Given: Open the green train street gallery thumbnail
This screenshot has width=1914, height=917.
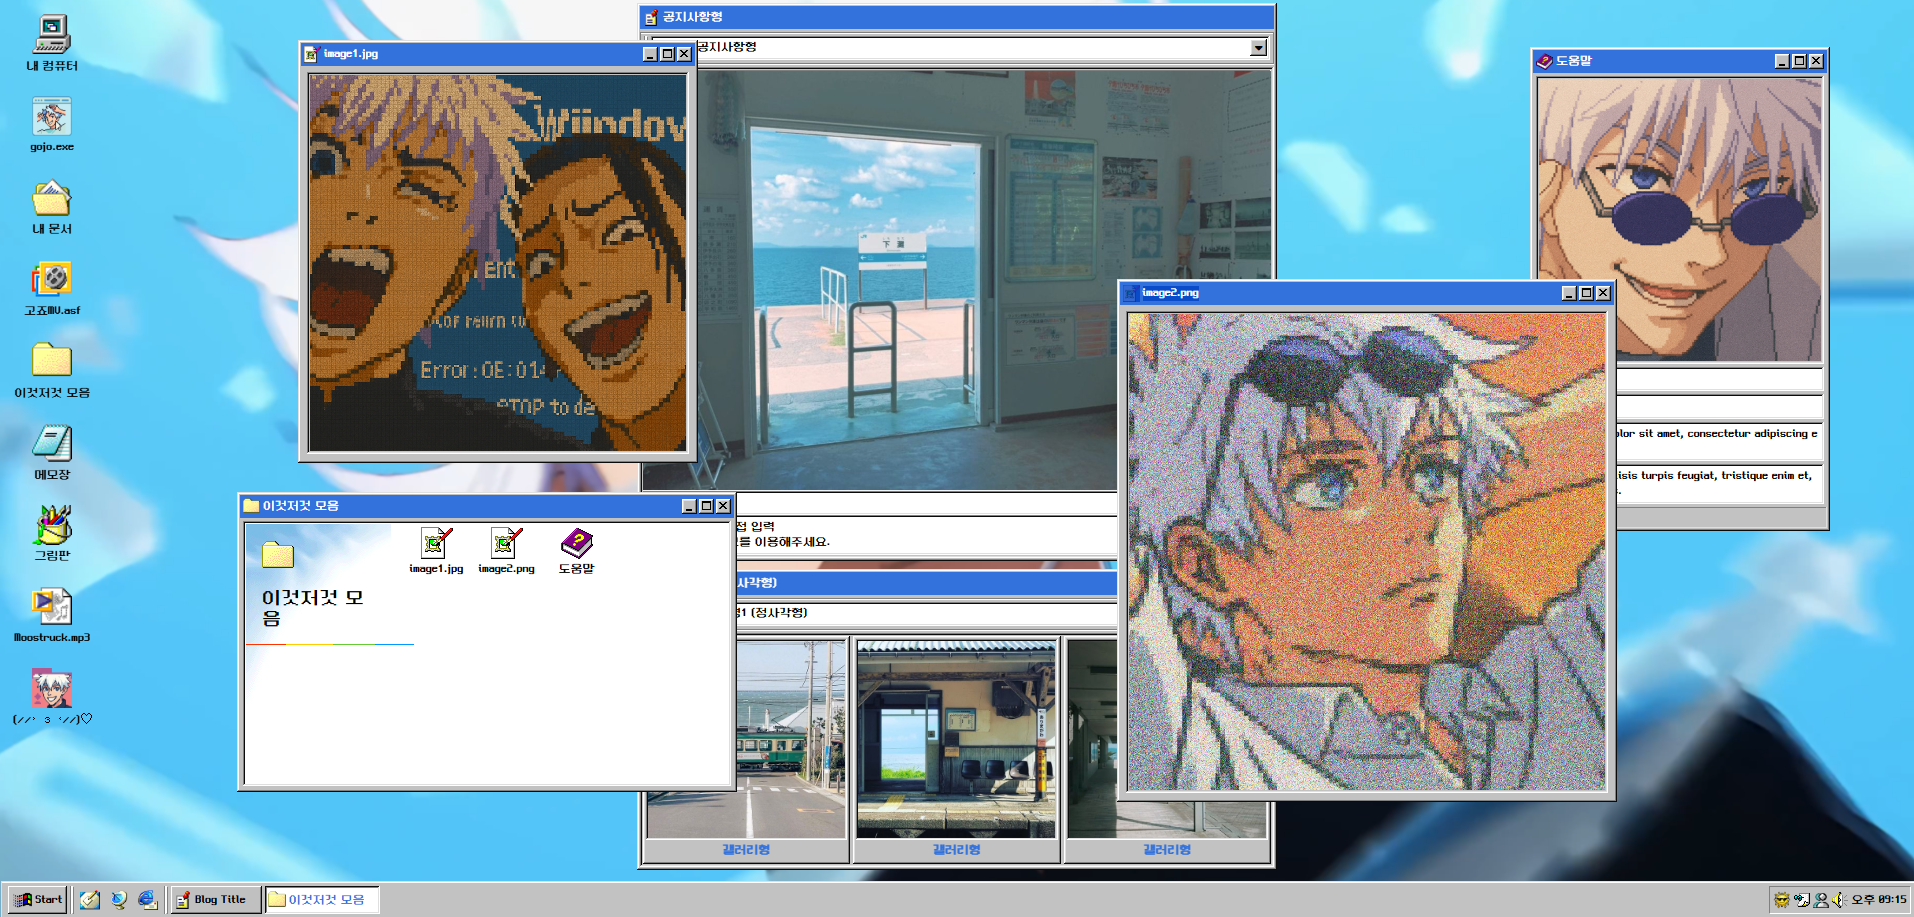Looking at the screenshot, I should tap(790, 740).
